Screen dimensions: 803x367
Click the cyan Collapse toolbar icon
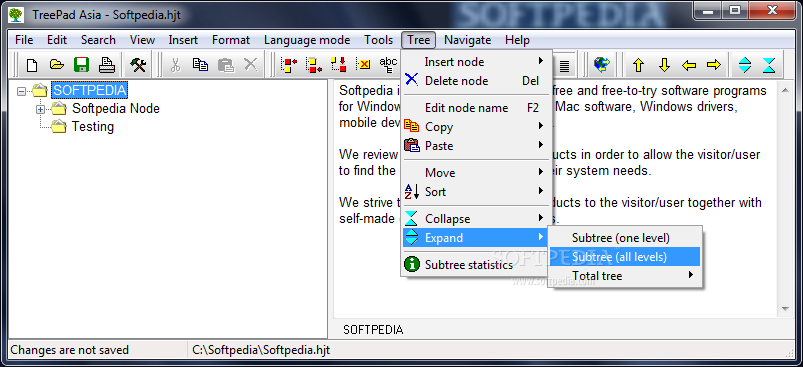(769, 65)
